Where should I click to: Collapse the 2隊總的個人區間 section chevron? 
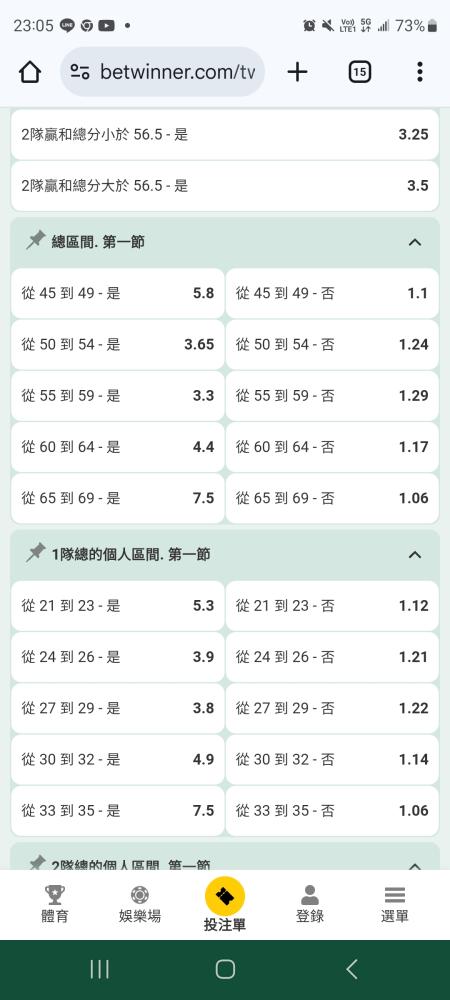pos(415,865)
